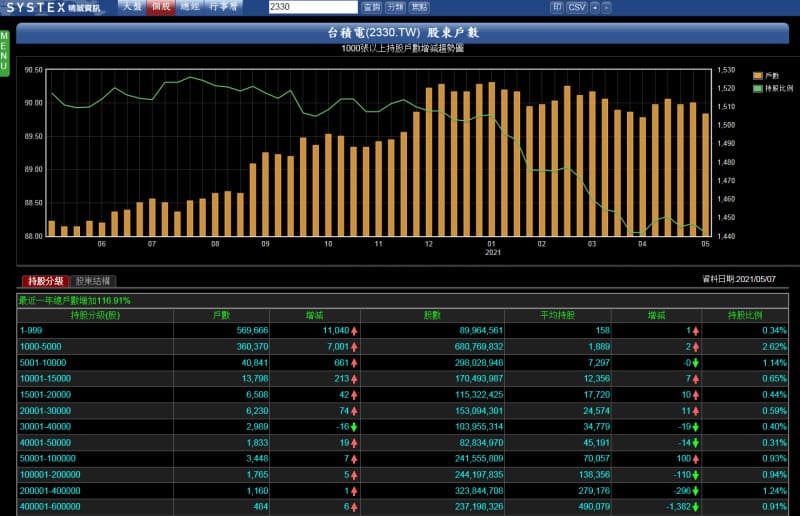Open the 行事曆 calendar tab
This screenshot has height=516, width=800.
(222, 7)
